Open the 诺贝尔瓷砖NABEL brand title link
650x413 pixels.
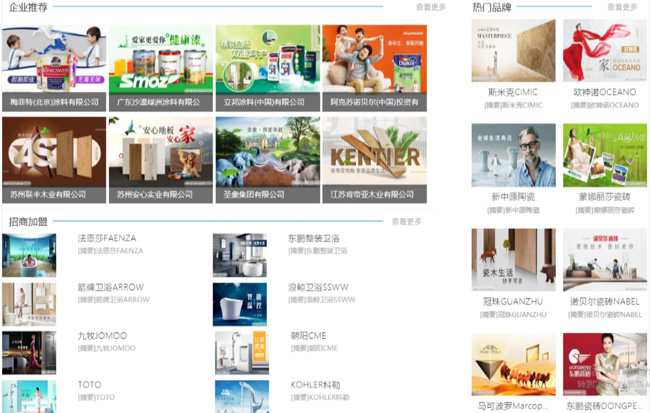(x=605, y=301)
